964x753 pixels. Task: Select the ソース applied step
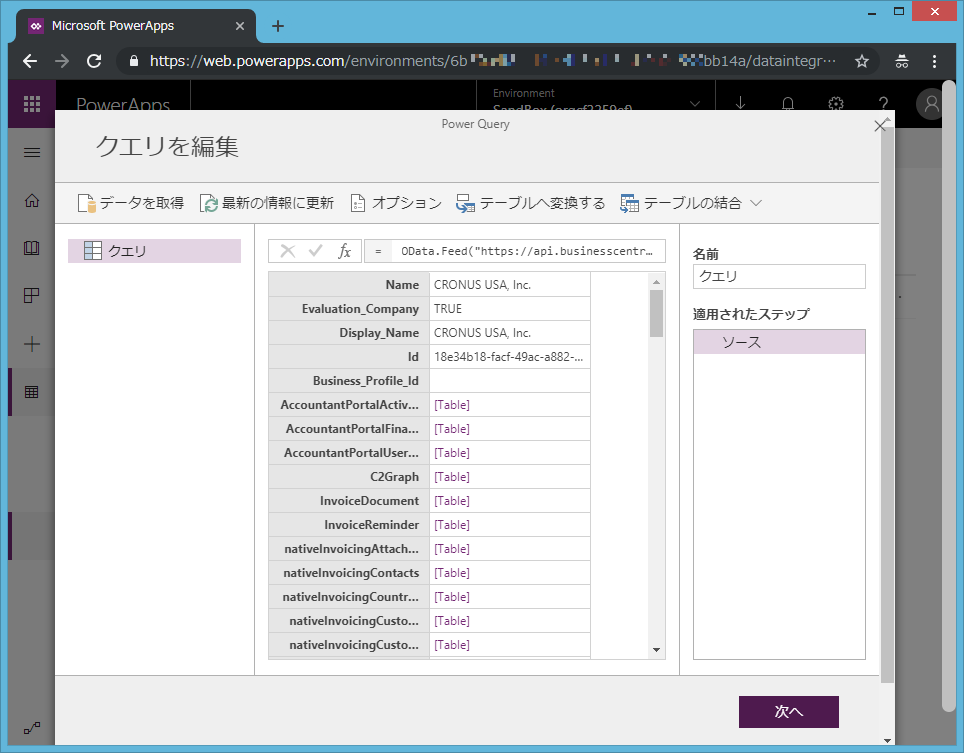click(x=778, y=342)
